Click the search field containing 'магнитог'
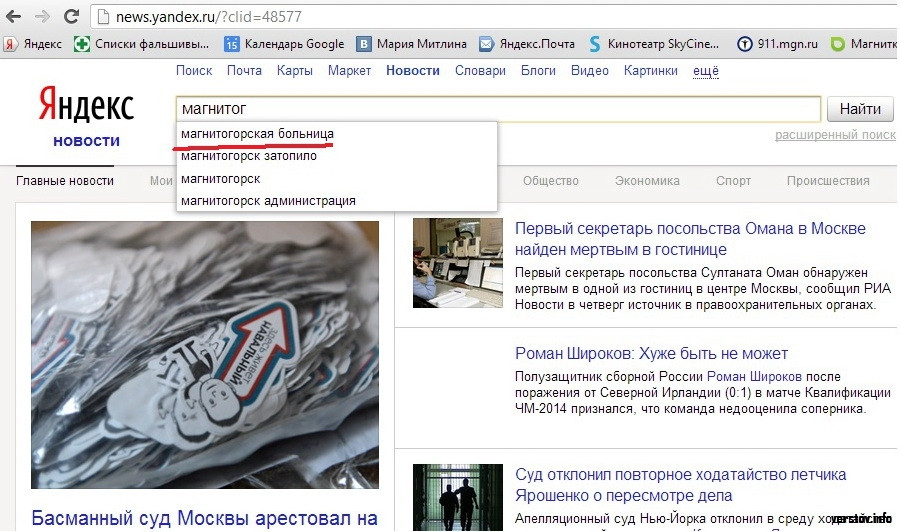This screenshot has width=900, height=532. (497, 109)
